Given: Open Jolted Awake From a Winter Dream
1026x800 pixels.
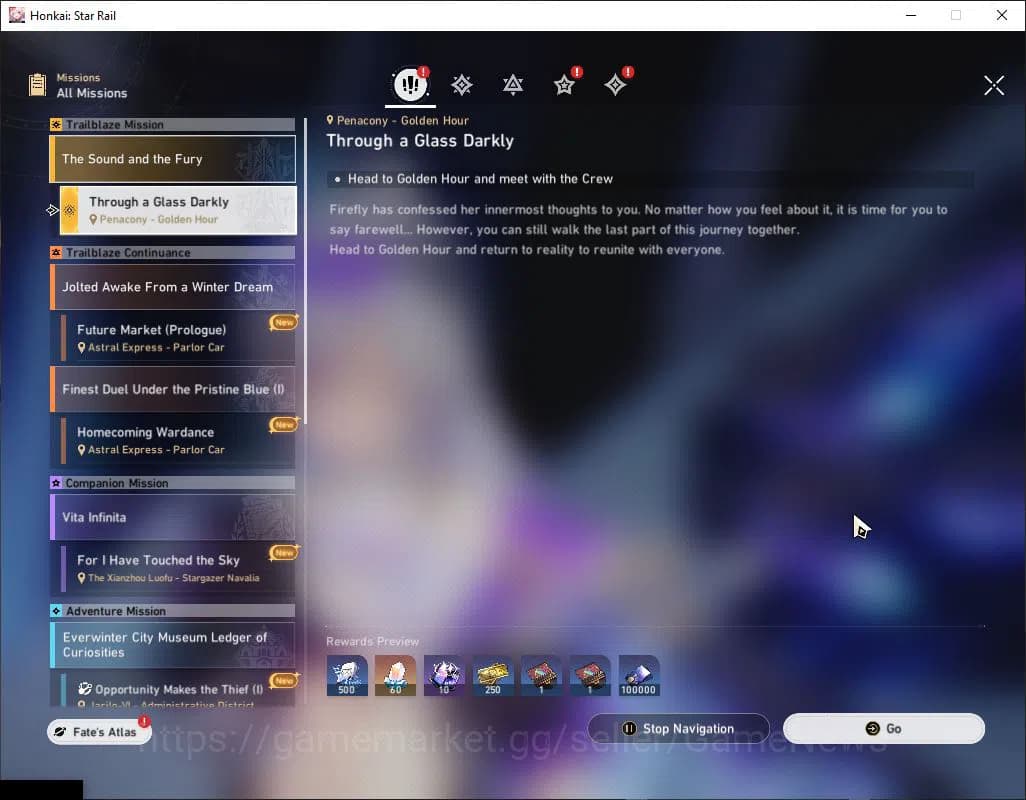Looking at the screenshot, I should pos(173,287).
